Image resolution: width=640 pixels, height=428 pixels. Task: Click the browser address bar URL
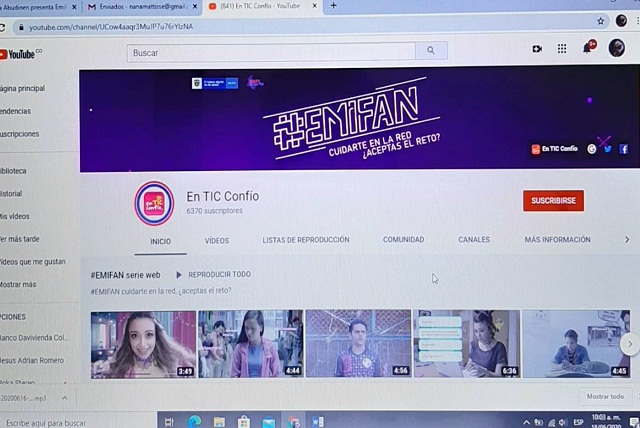pos(111,27)
